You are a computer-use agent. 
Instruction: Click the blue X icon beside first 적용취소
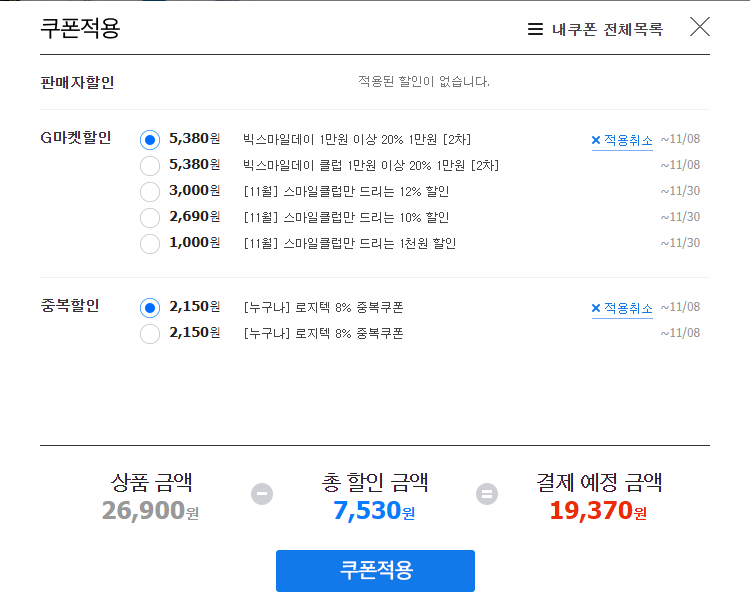[x=596, y=140]
